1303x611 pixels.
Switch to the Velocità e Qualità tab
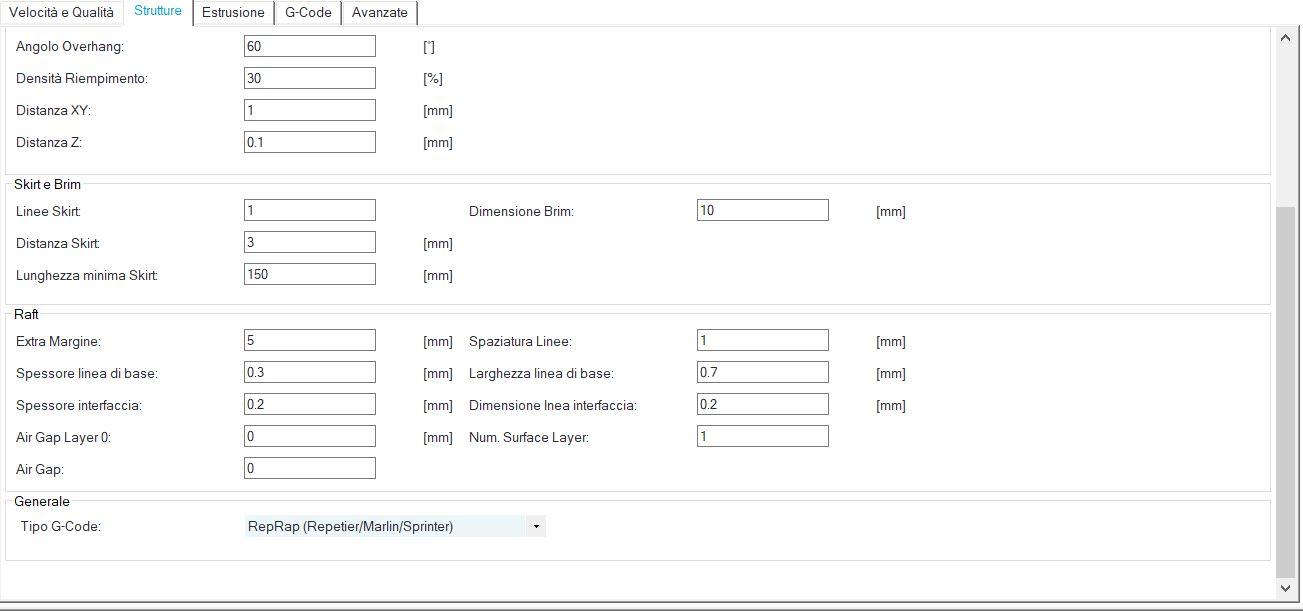coord(61,13)
